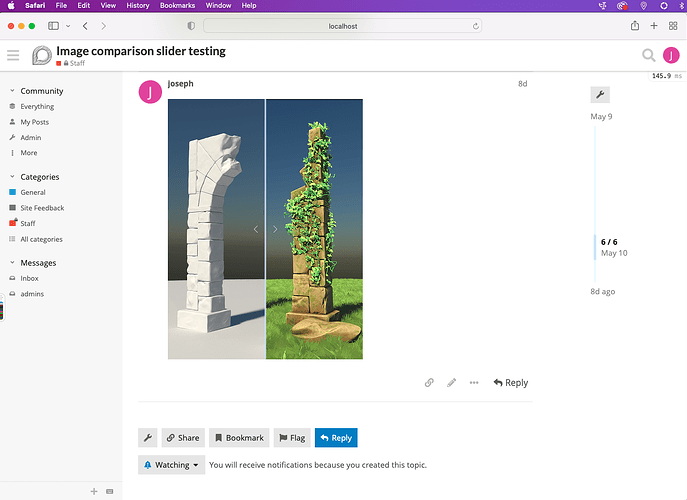Screen dimensions: 687x500
Task: Open the Watching notification level dropdown
Action: pyautogui.click(x=171, y=465)
